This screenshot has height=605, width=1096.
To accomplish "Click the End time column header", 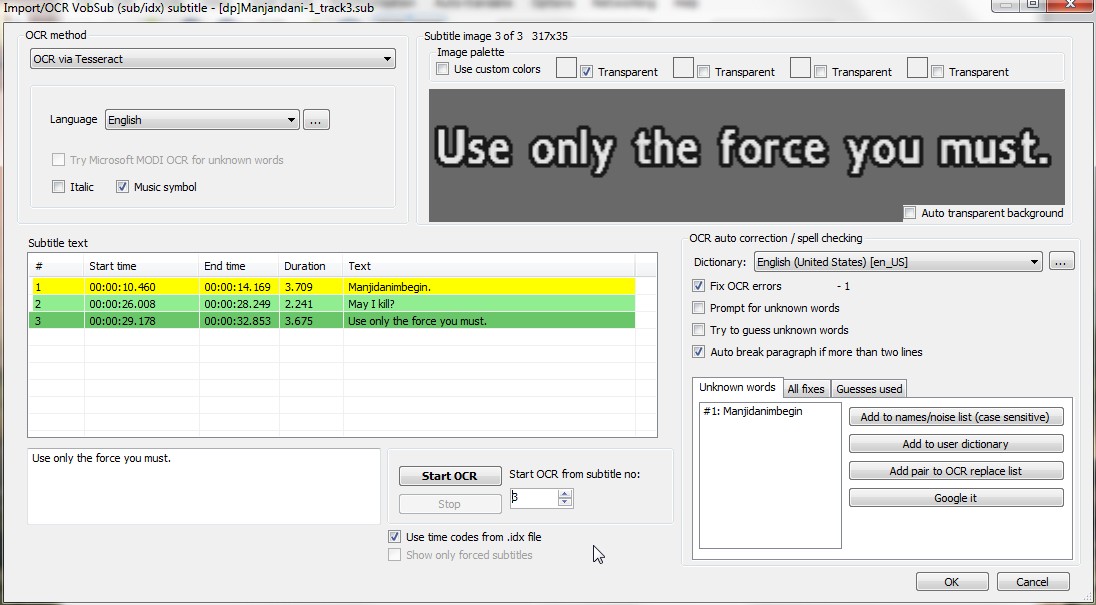I will [238, 266].
